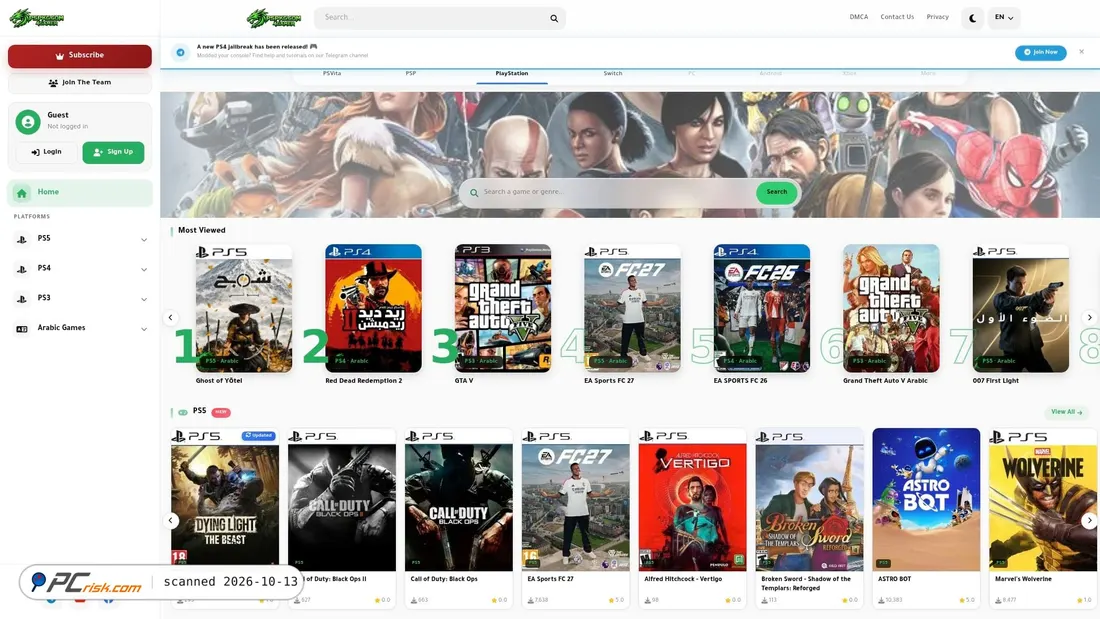Open the Join The Team link
1100x619 pixels.
80,83
